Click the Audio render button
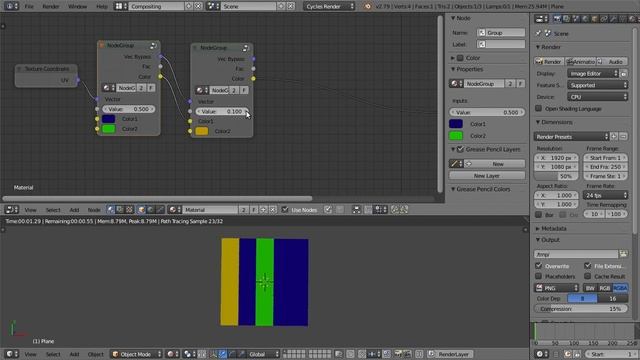This screenshot has height=360, width=640. (x=612, y=62)
